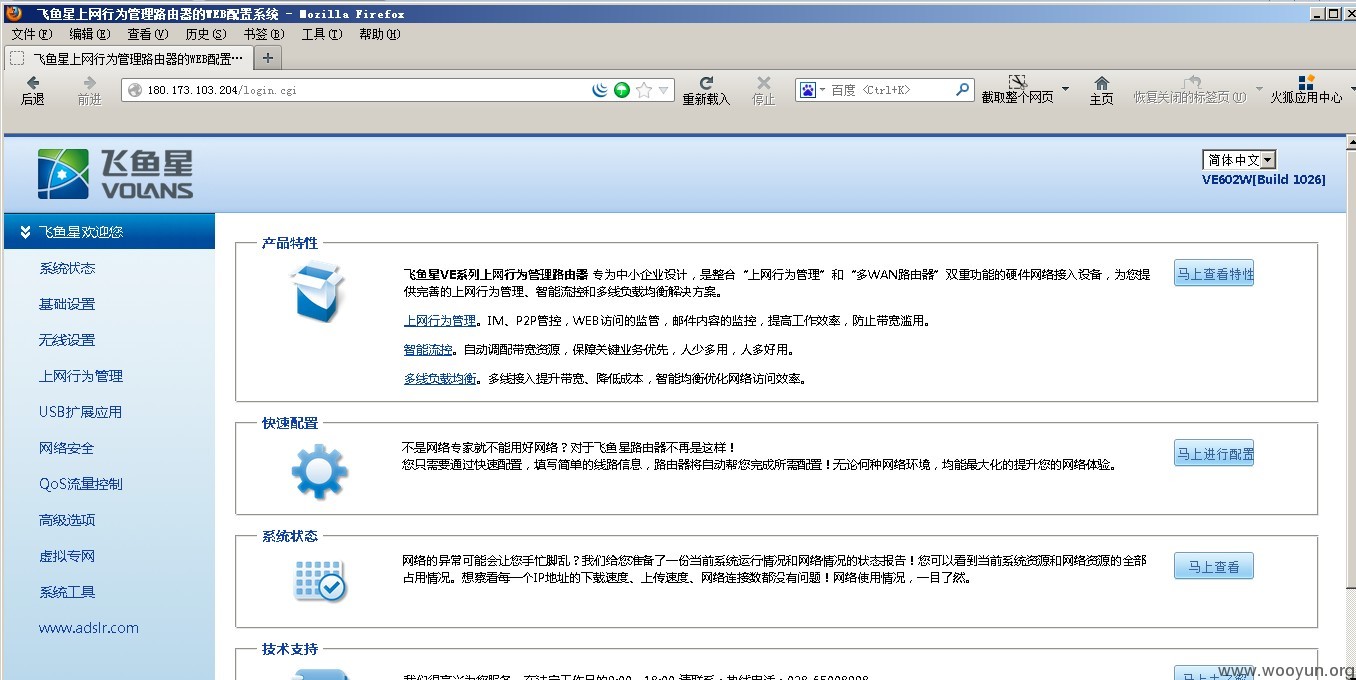The image size is (1356, 680).
Task: Expand the restore closed tabs dropdown arrow
Action: tap(1259, 89)
